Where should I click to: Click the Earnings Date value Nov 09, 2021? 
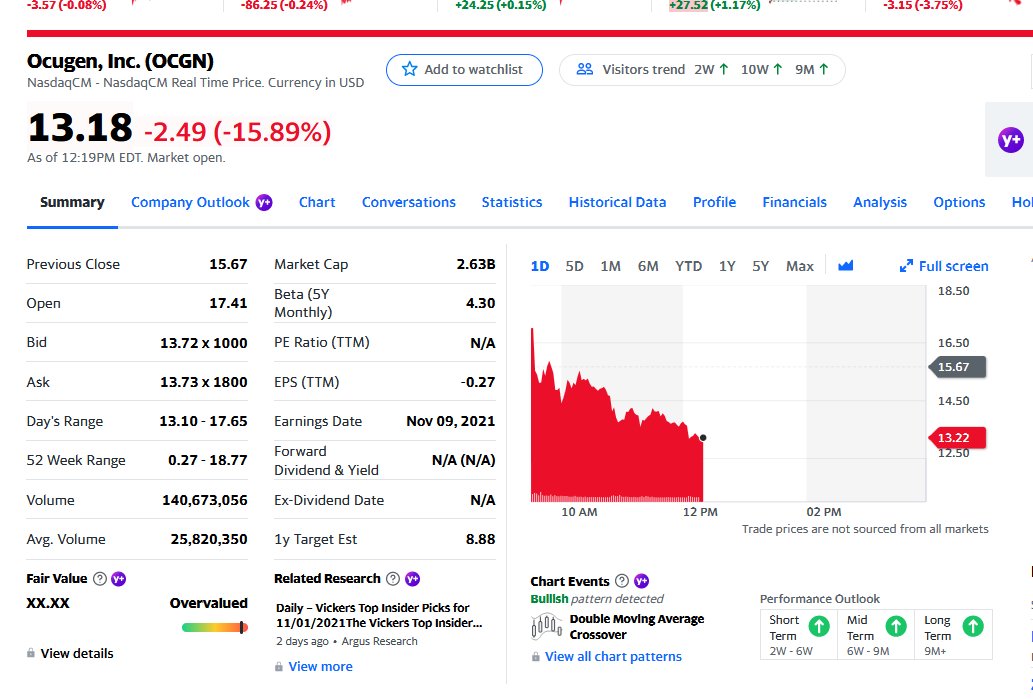pyautogui.click(x=451, y=421)
